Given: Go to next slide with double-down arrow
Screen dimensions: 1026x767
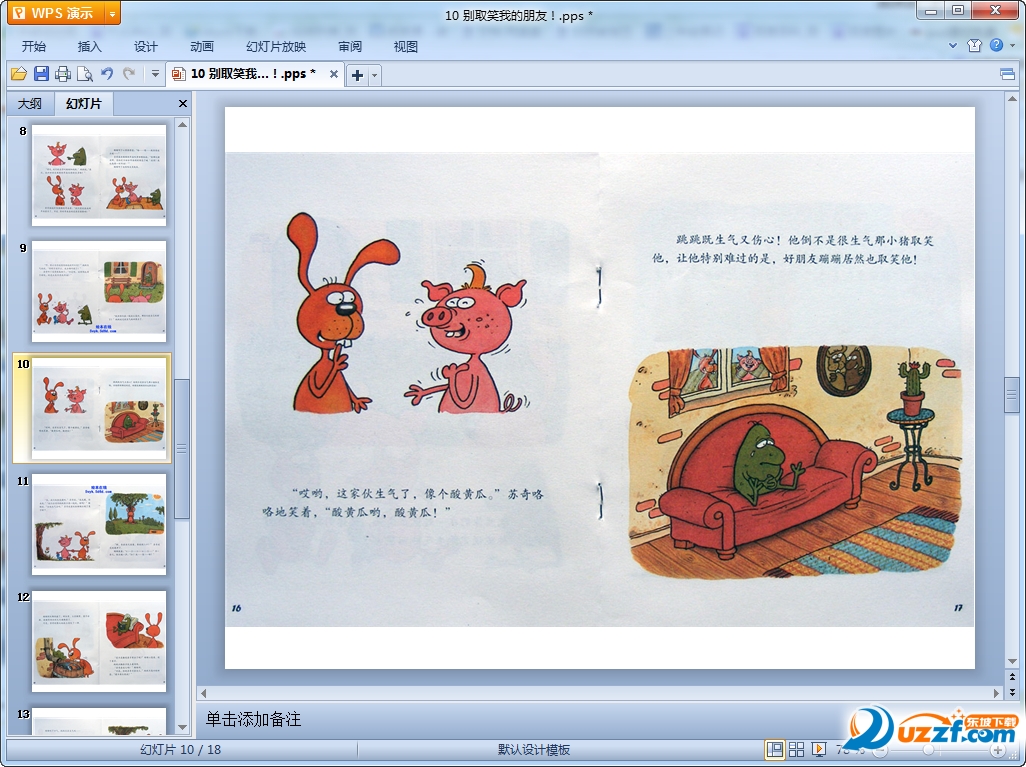Looking at the screenshot, I should pyautogui.click(x=1012, y=692).
